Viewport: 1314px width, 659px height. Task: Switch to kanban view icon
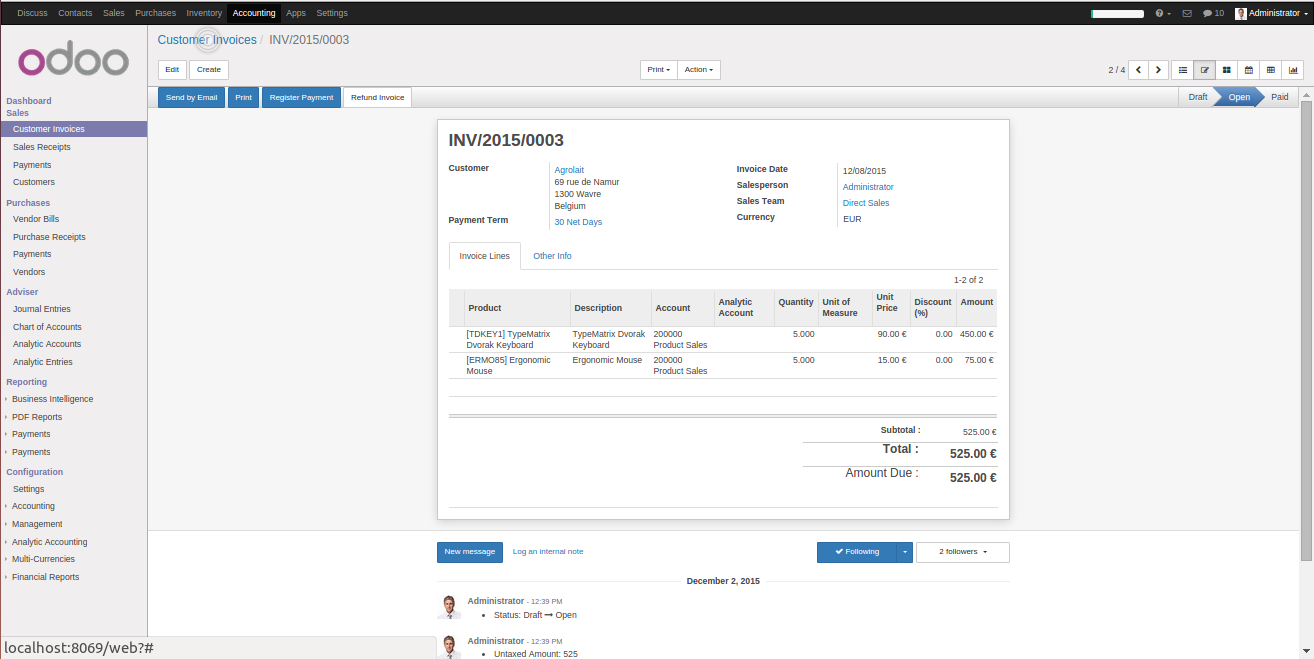point(1227,70)
